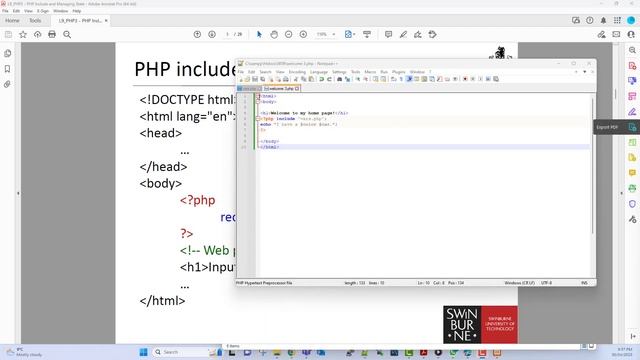
Task: Click Notepad++ vertical scrollbar
Action: pyautogui.click(x=592, y=165)
